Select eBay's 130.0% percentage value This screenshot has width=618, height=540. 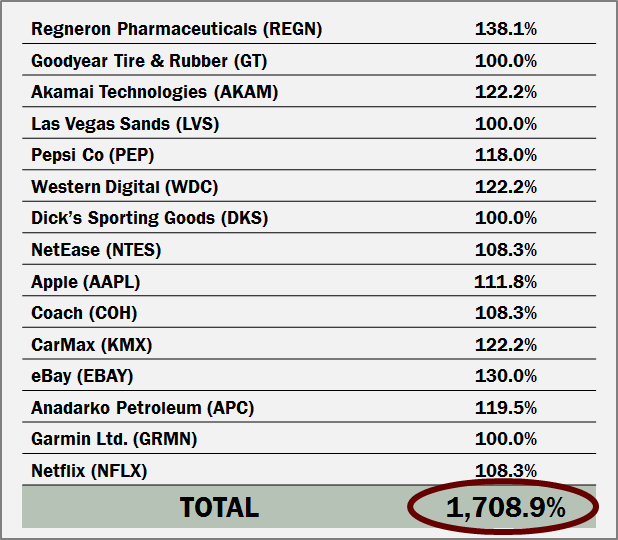pos(505,376)
